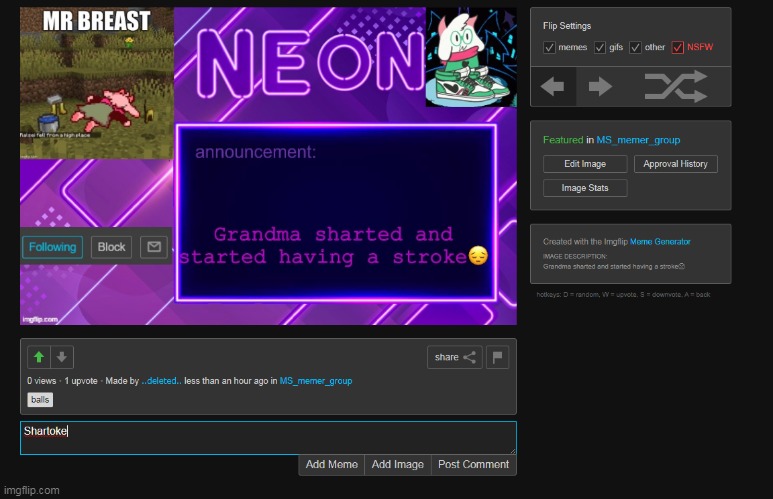Open Edit Image

[x=585, y=164]
